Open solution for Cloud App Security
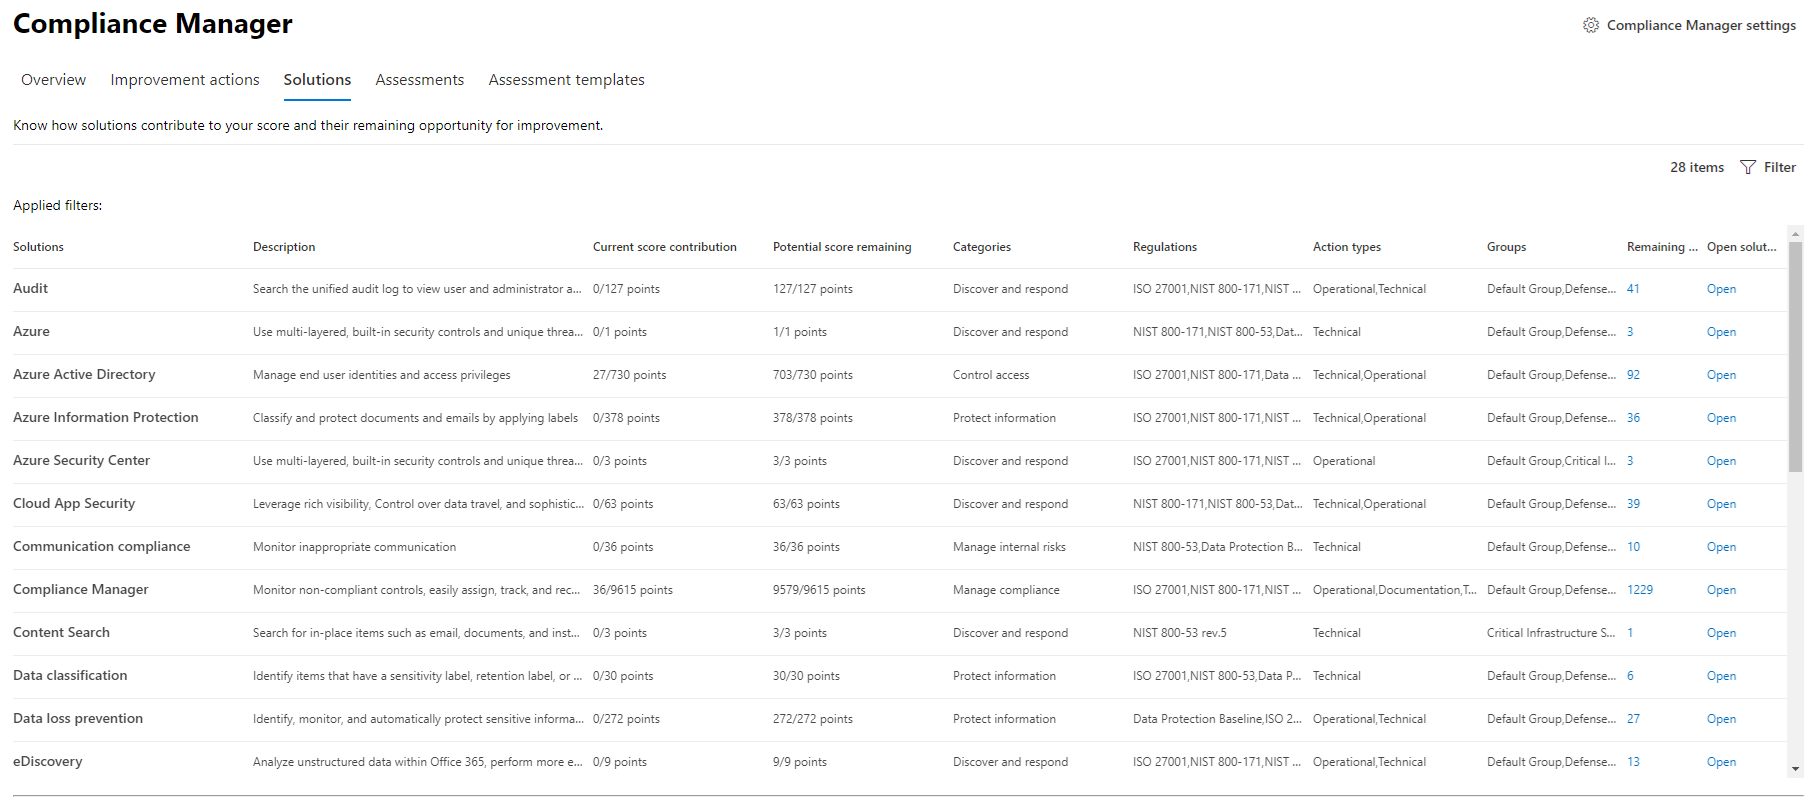Image resolution: width=1808 pixels, height=807 pixels. [x=1721, y=504]
